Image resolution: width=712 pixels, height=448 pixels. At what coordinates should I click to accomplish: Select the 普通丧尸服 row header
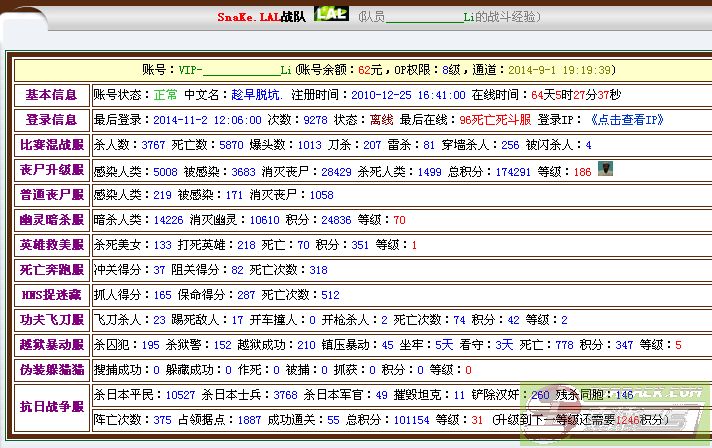(x=50, y=195)
